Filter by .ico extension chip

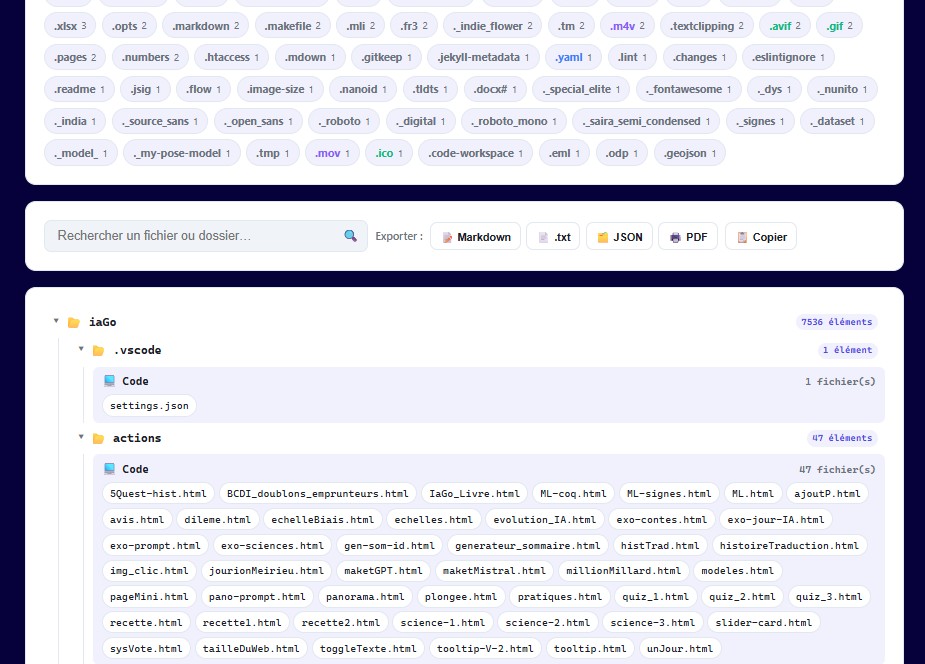[x=389, y=153]
